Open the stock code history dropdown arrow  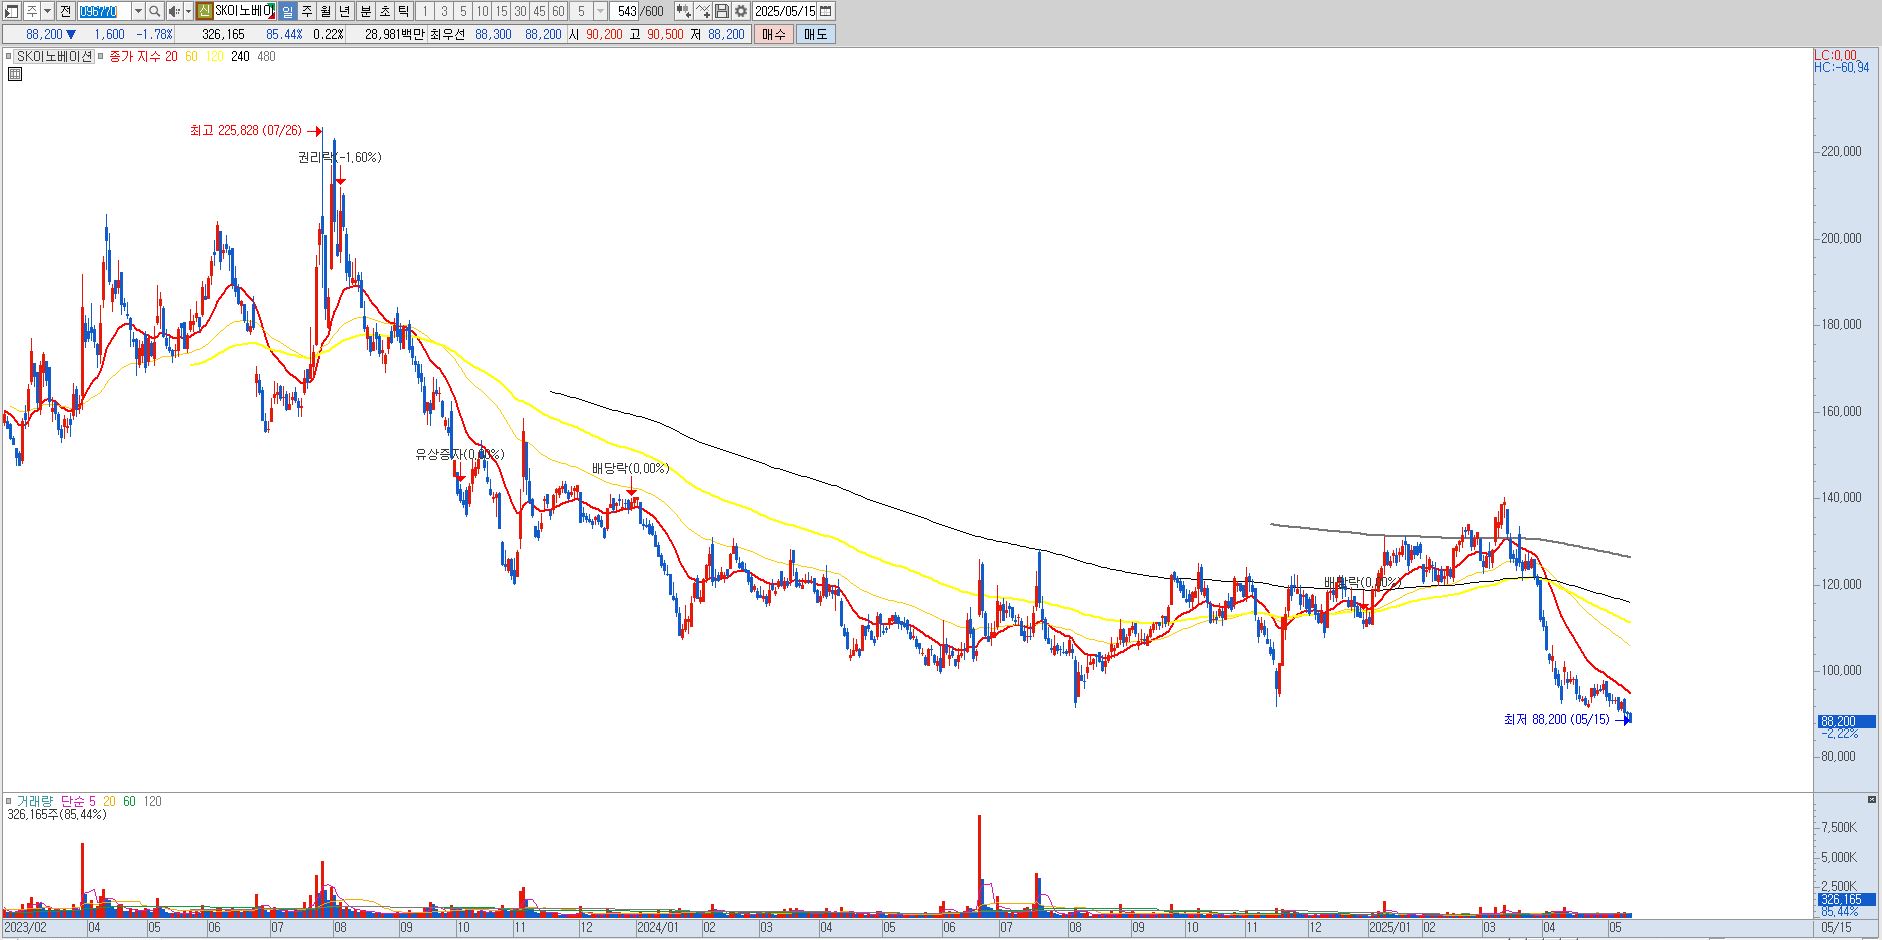pos(138,11)
